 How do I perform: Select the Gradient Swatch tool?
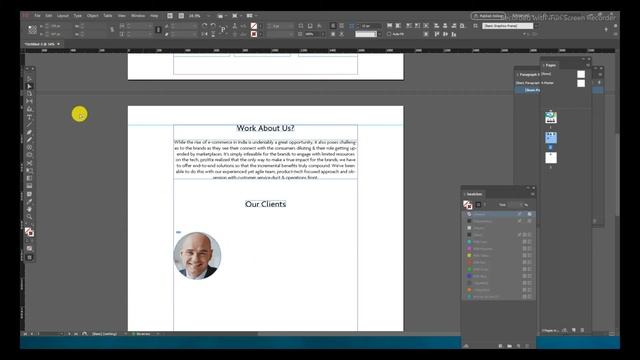tap(29, 178)
